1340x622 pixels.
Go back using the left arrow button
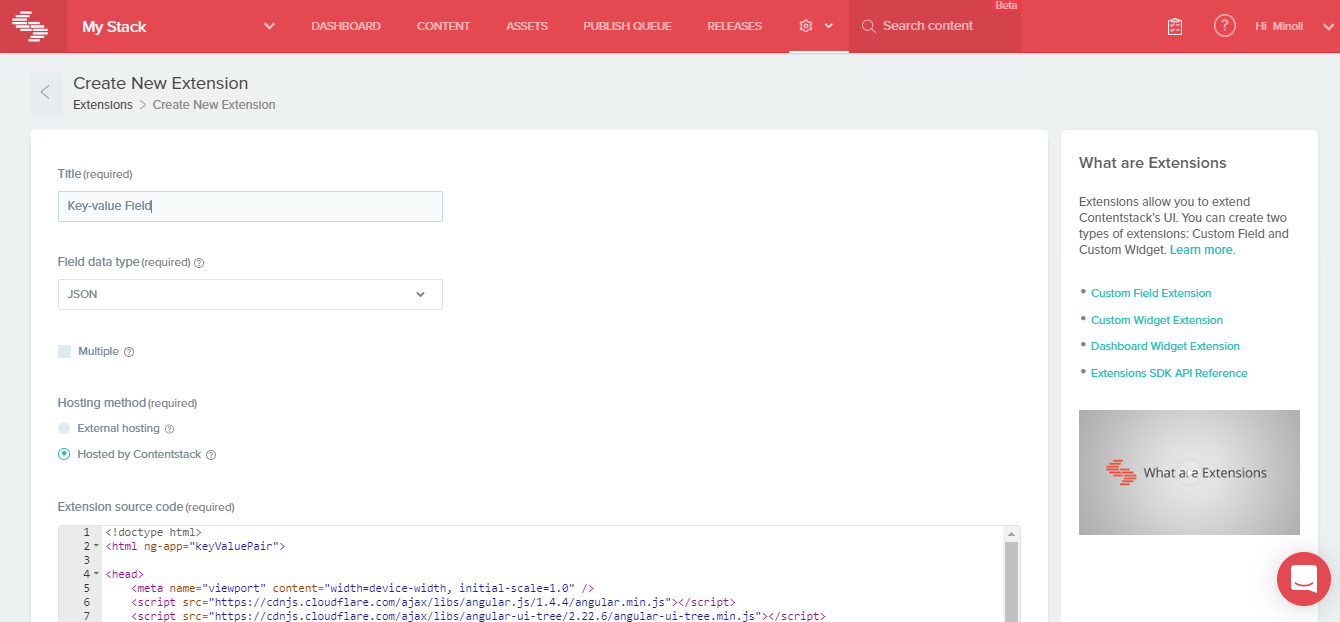(46, 93)
